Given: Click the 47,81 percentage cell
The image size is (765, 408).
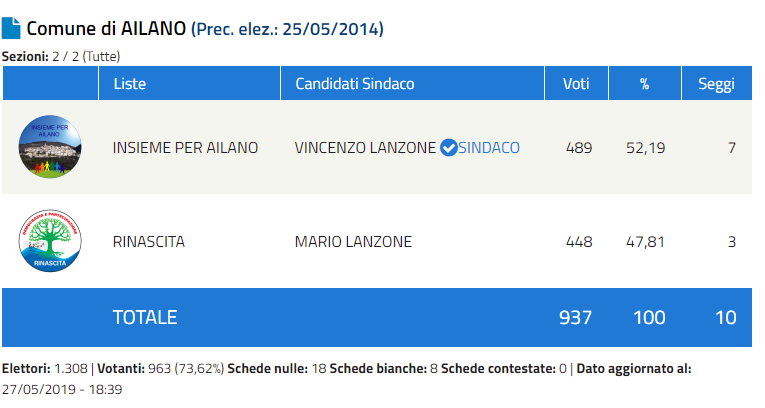Looking at the screenshot, I should (x=646, y=242).
